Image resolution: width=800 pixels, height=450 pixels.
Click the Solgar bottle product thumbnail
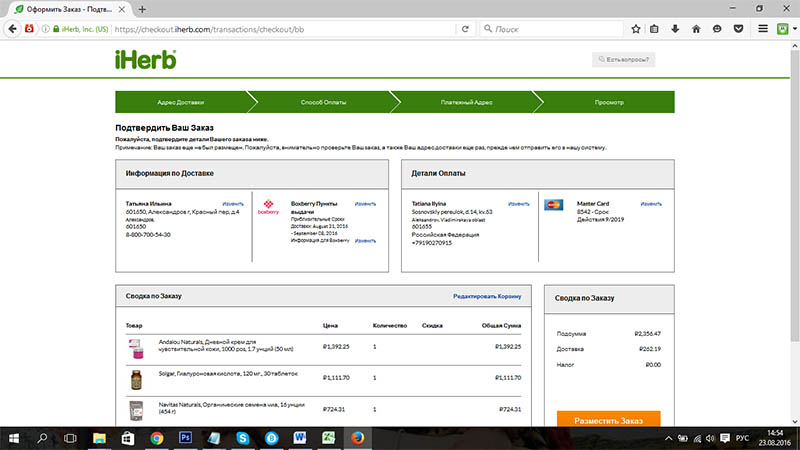click(136, 380)
